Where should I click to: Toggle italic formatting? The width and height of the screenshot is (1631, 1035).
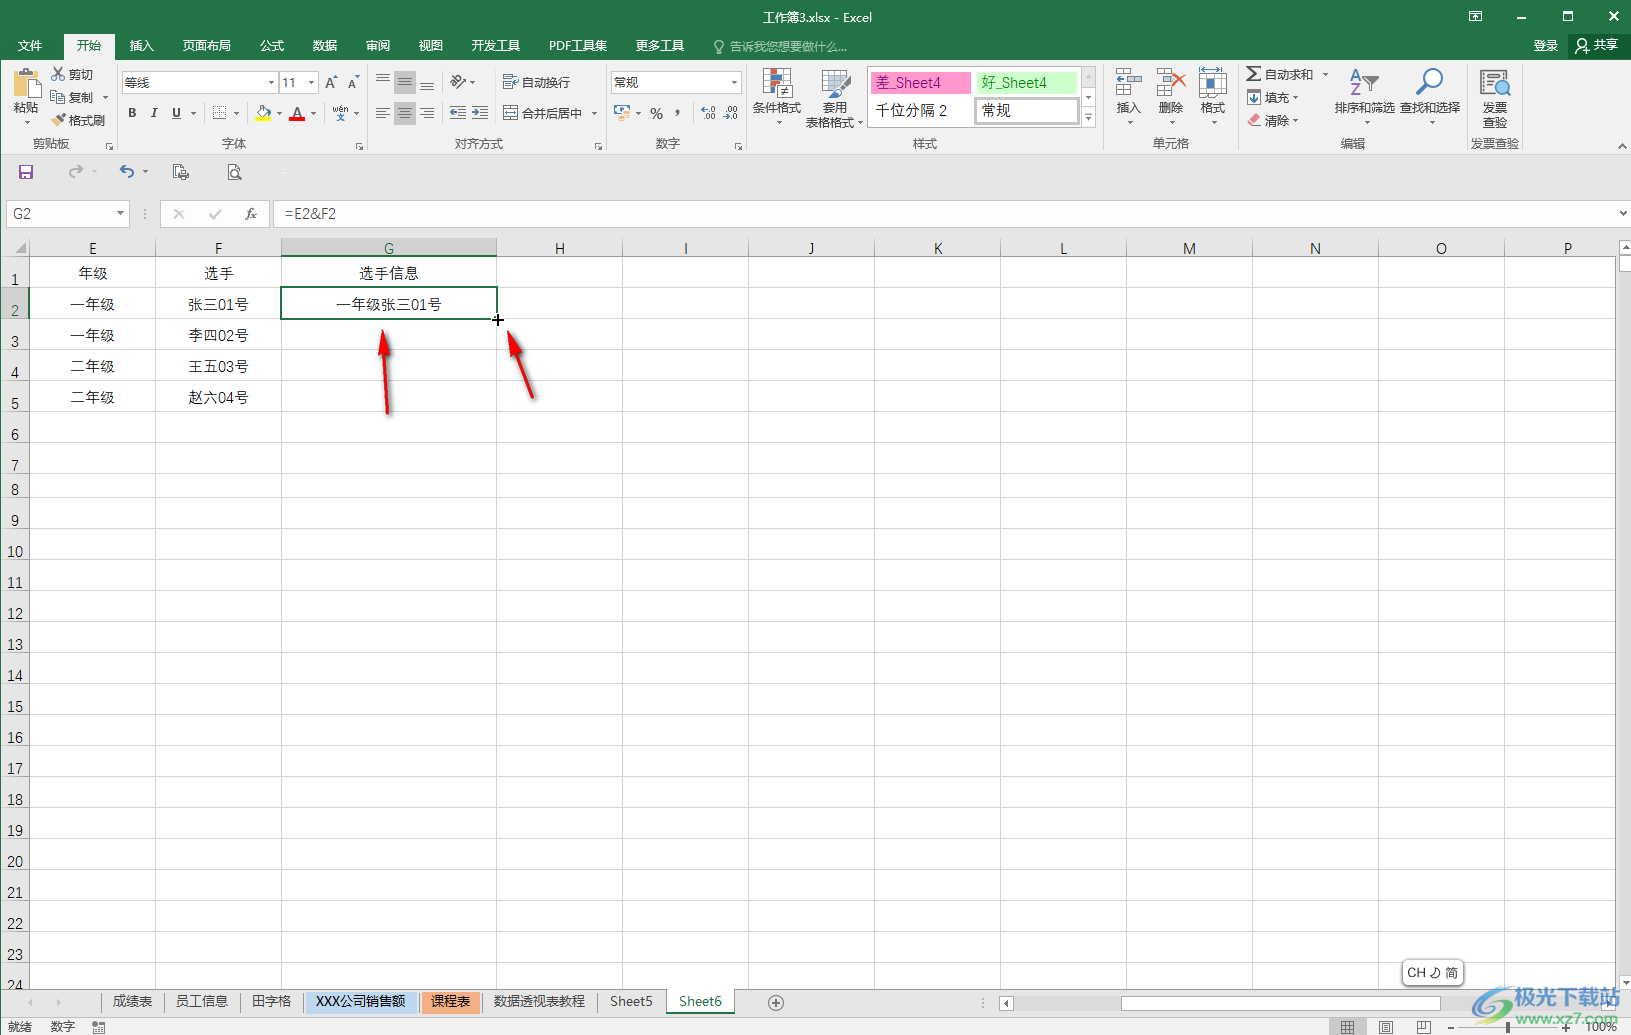pyautogui.click(x=154, y=113)
